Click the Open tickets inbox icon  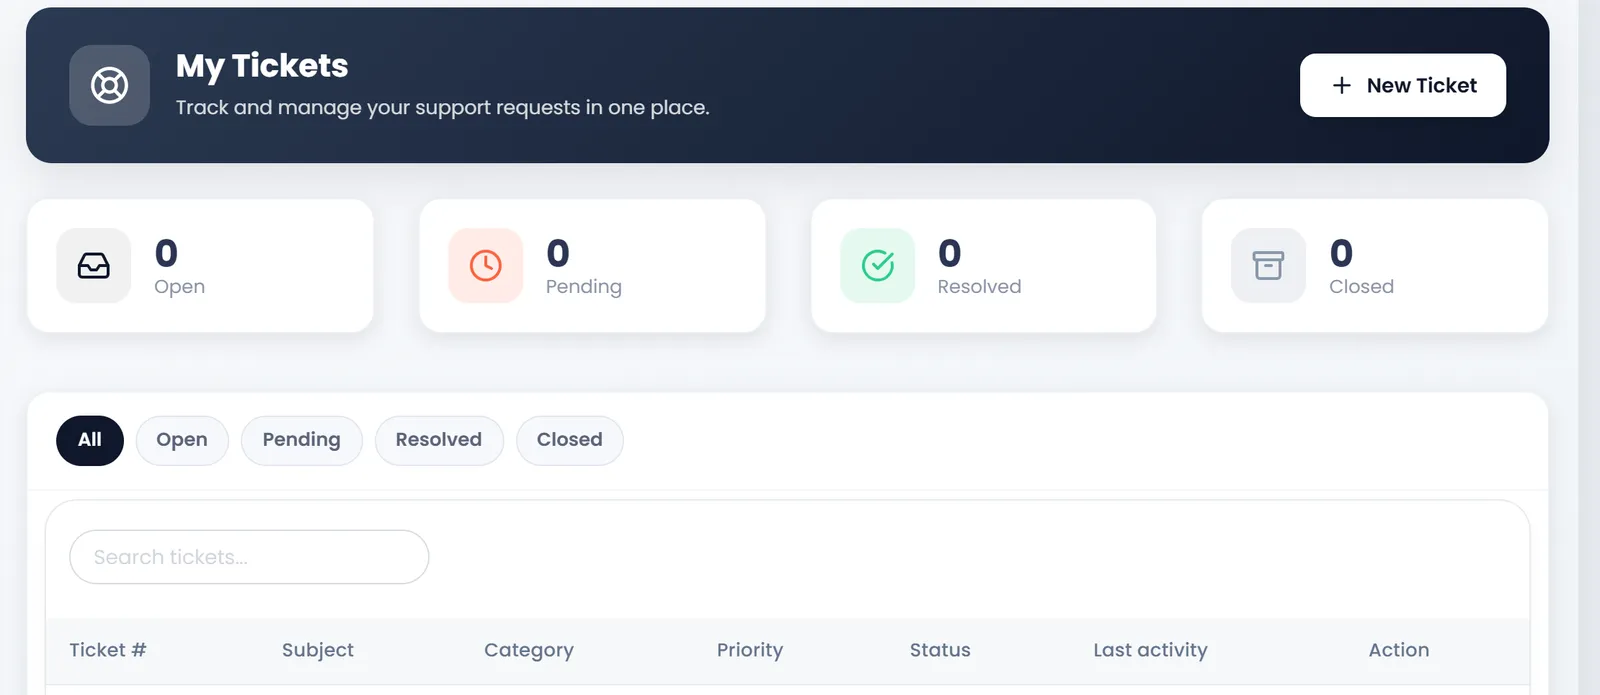pos(94,266)
